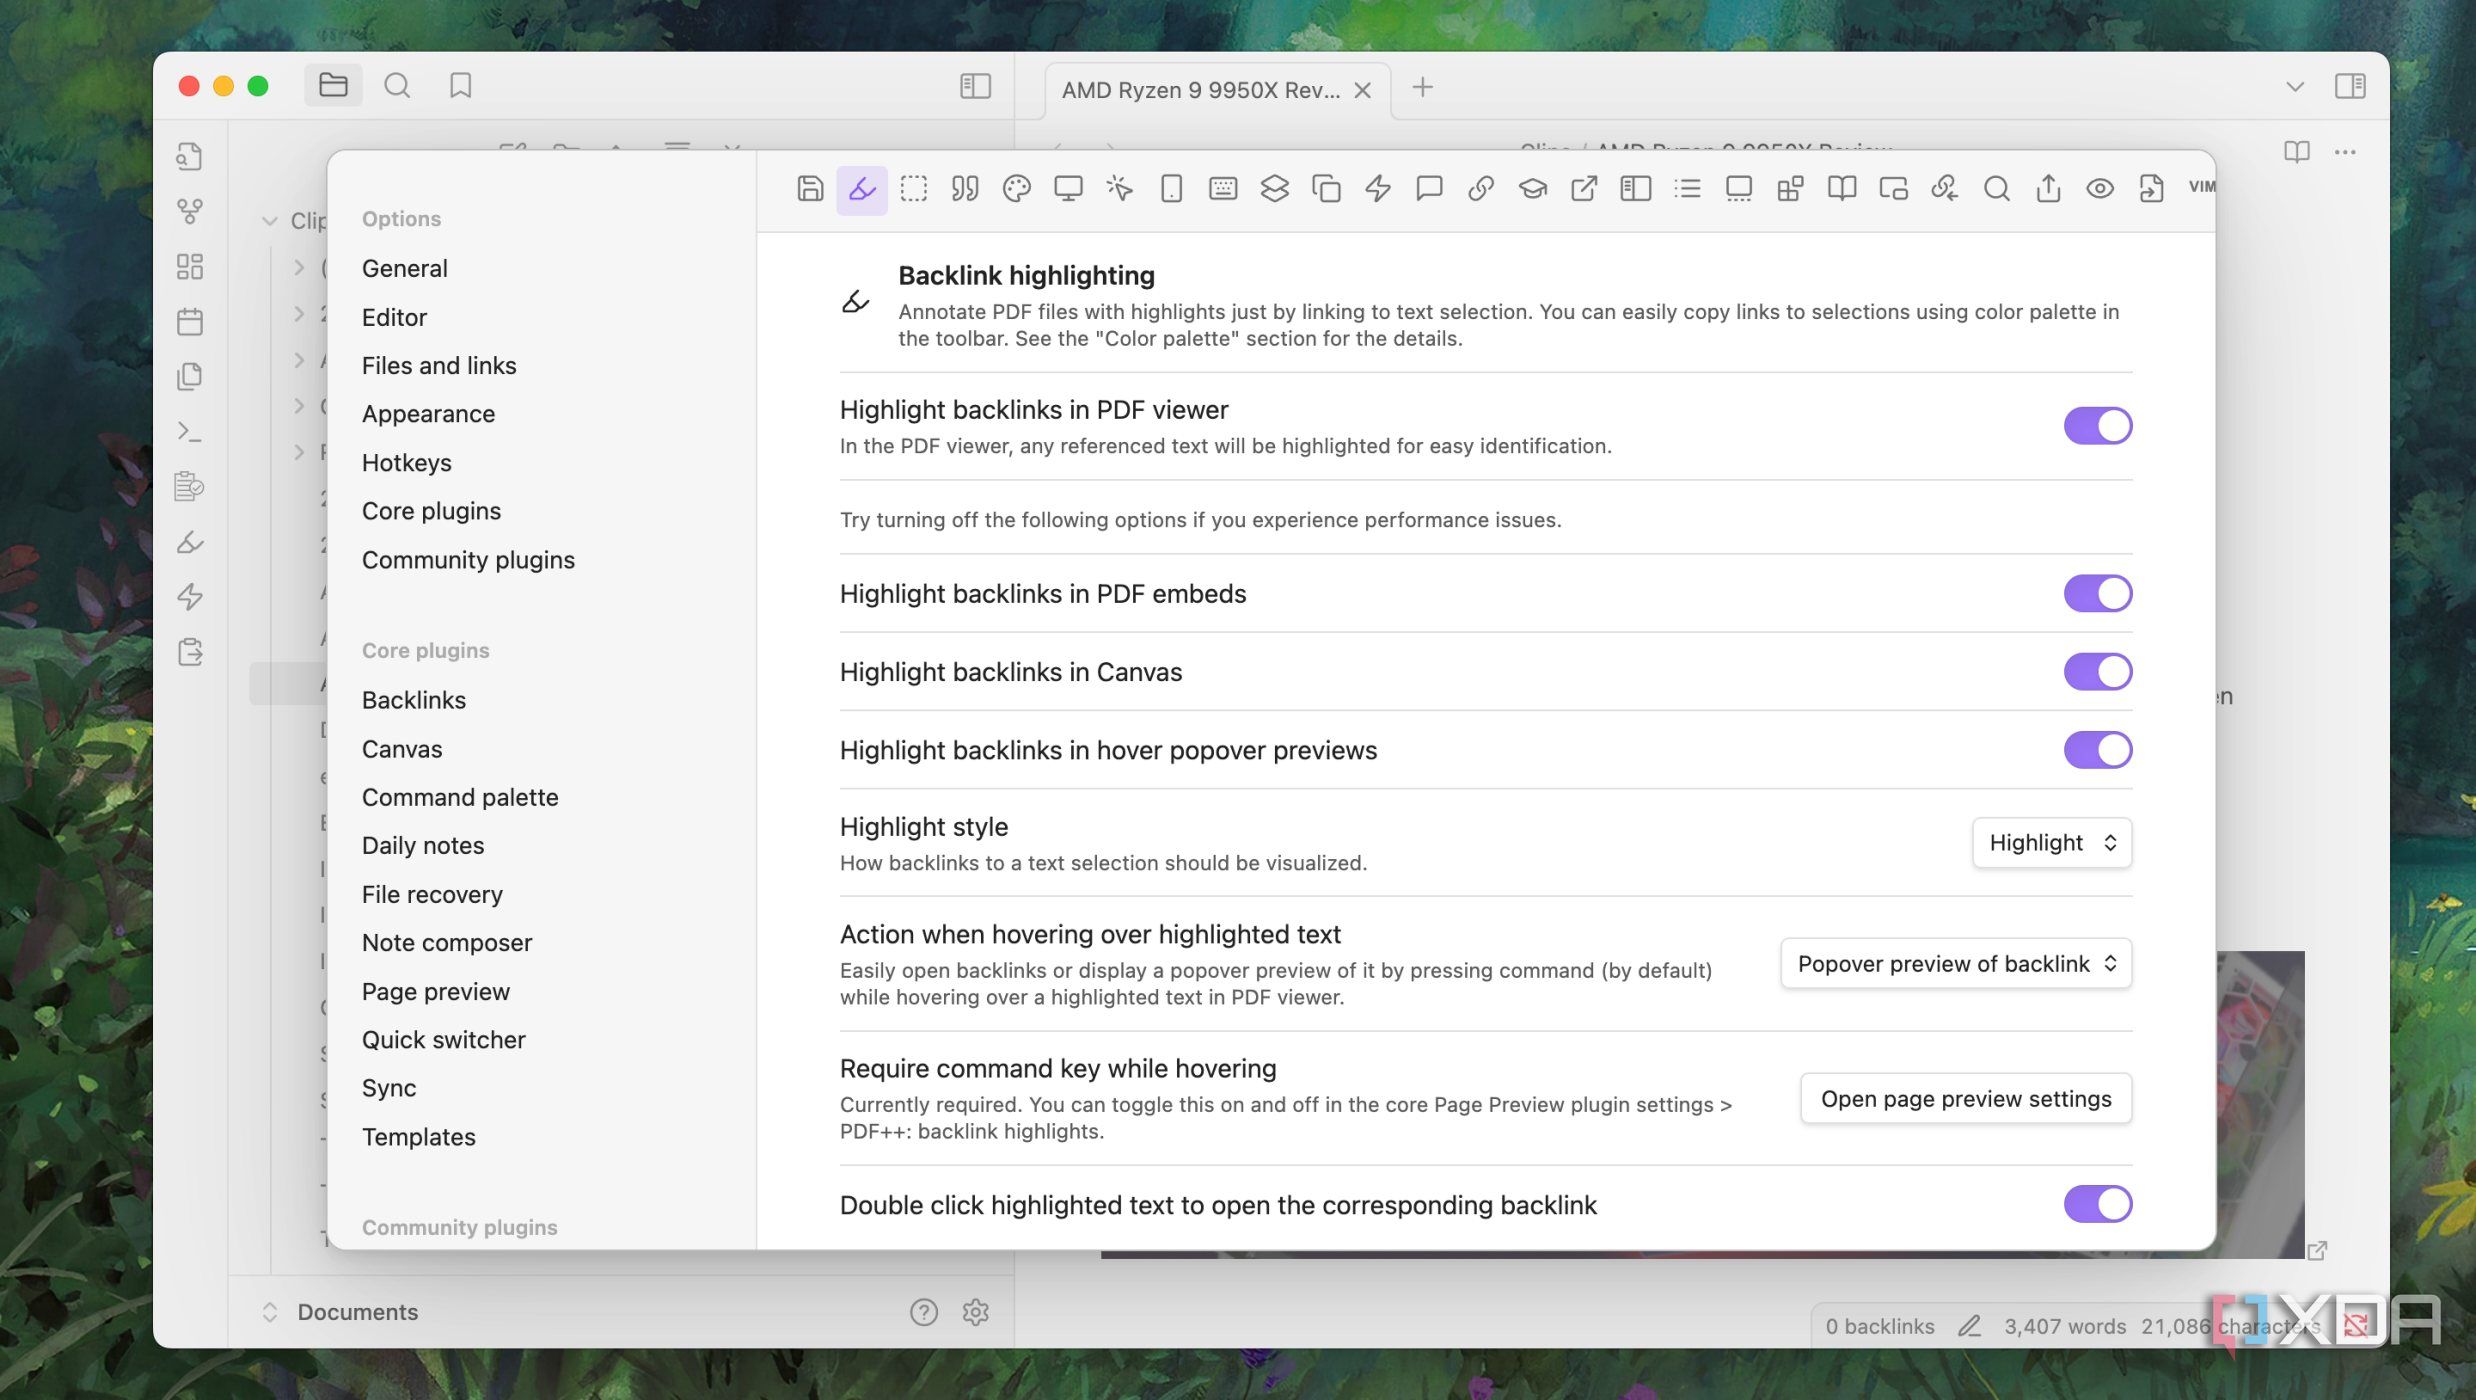The width and height of the screenshot is (2476, 1400).
Task: Select Page preview in Core plugins
Action: (x=435, y=992)
